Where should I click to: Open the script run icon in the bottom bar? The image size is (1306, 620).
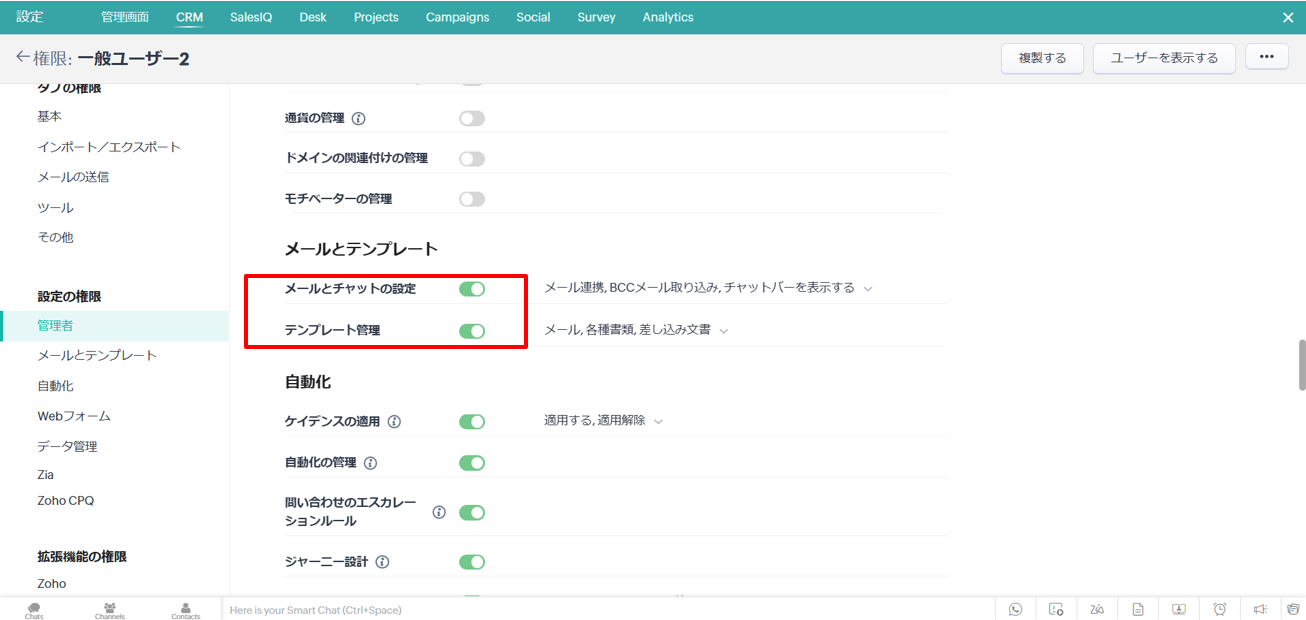1056,609
